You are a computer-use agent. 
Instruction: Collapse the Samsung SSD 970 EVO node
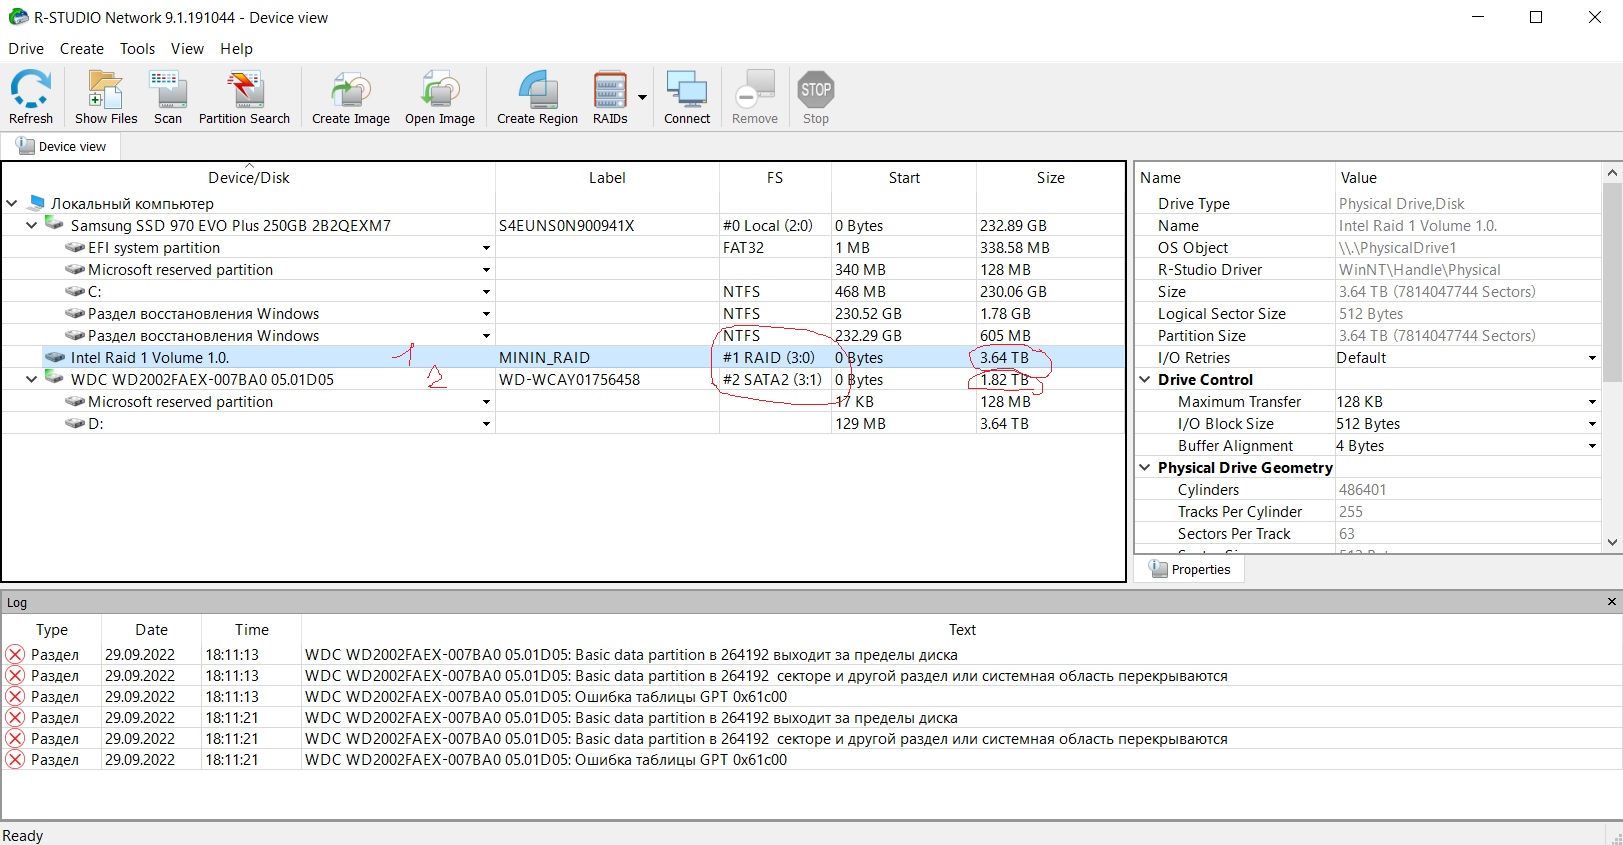[x=31, y=225]
